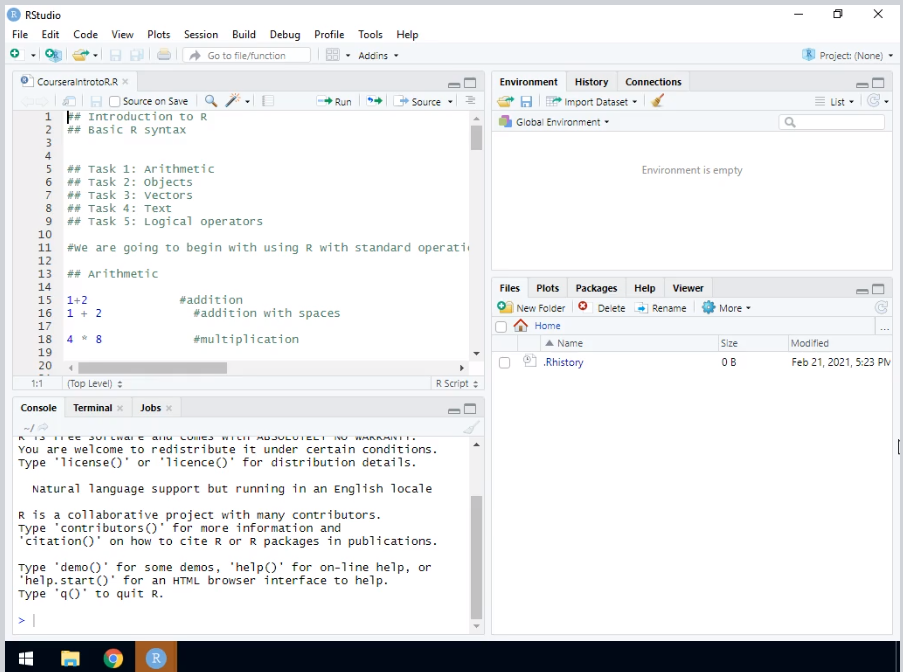Click the New Folder button
The image size is (903, 672).
pos(532,308)
